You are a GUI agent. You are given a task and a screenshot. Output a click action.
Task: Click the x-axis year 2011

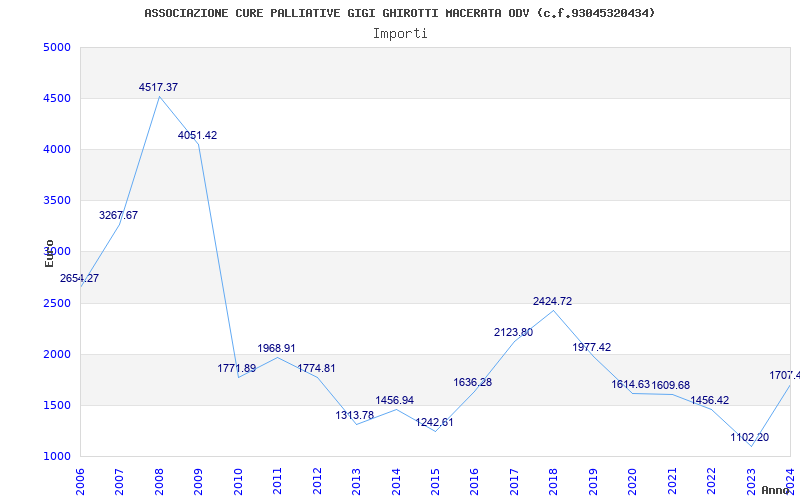coord(278,482)
